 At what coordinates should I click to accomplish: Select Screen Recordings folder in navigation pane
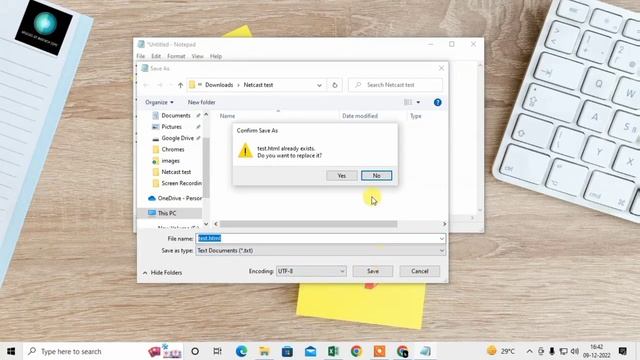(x=181, y=183)
